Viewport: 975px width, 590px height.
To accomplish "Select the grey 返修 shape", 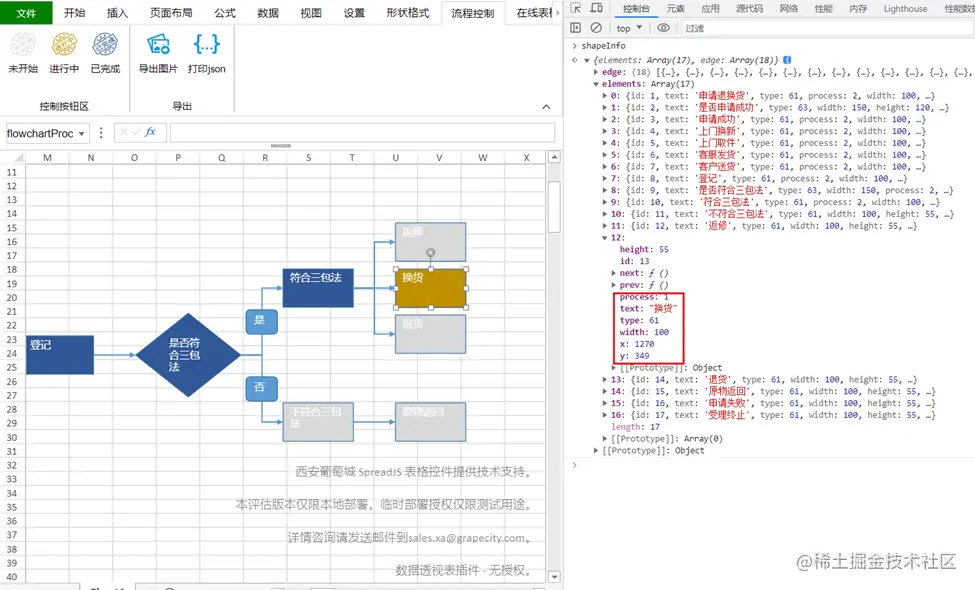I will (430, 242).
